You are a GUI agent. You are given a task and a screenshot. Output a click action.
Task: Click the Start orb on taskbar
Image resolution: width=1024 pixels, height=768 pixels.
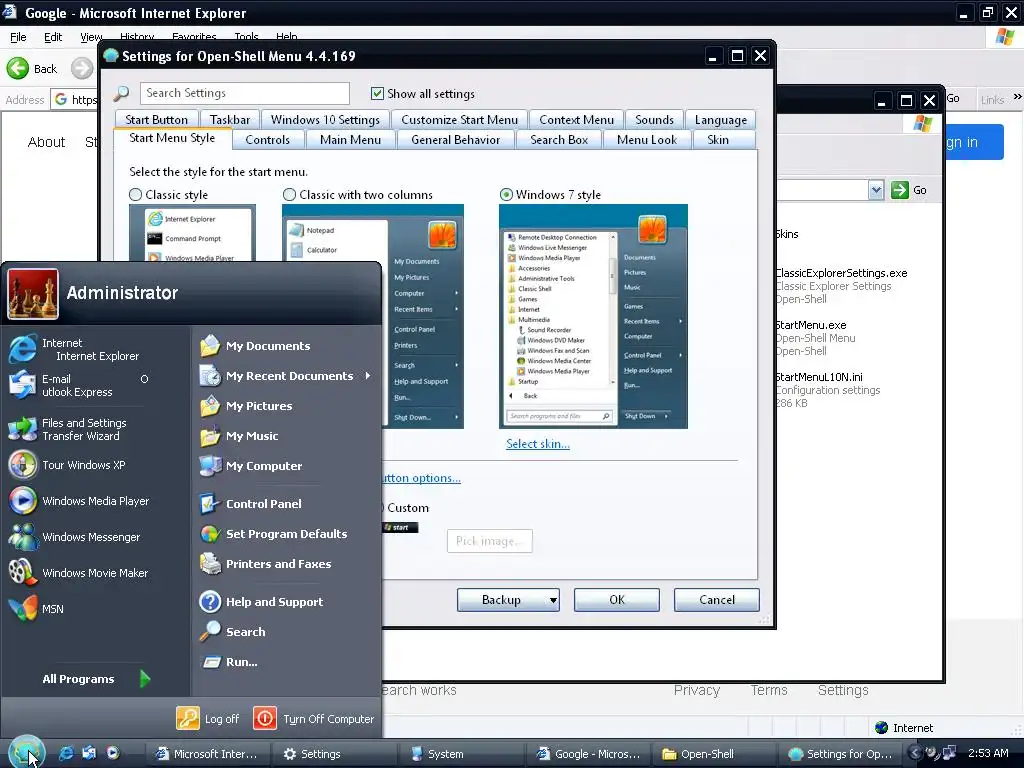[26, 752]
